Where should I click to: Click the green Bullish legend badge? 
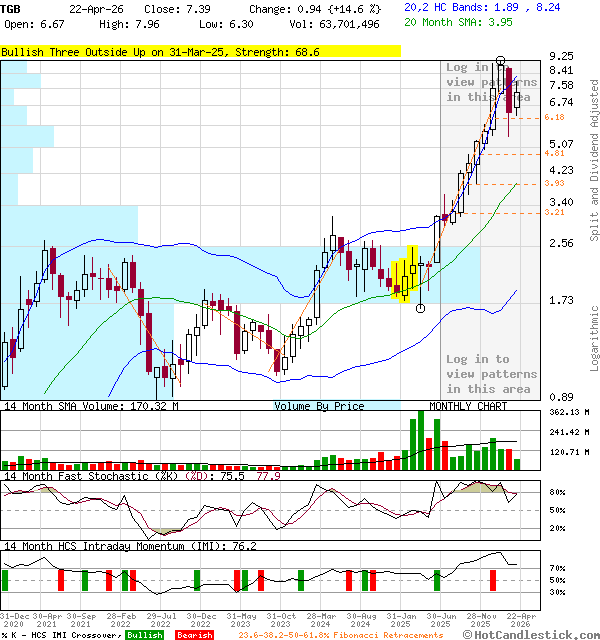[x=144, y=635]
